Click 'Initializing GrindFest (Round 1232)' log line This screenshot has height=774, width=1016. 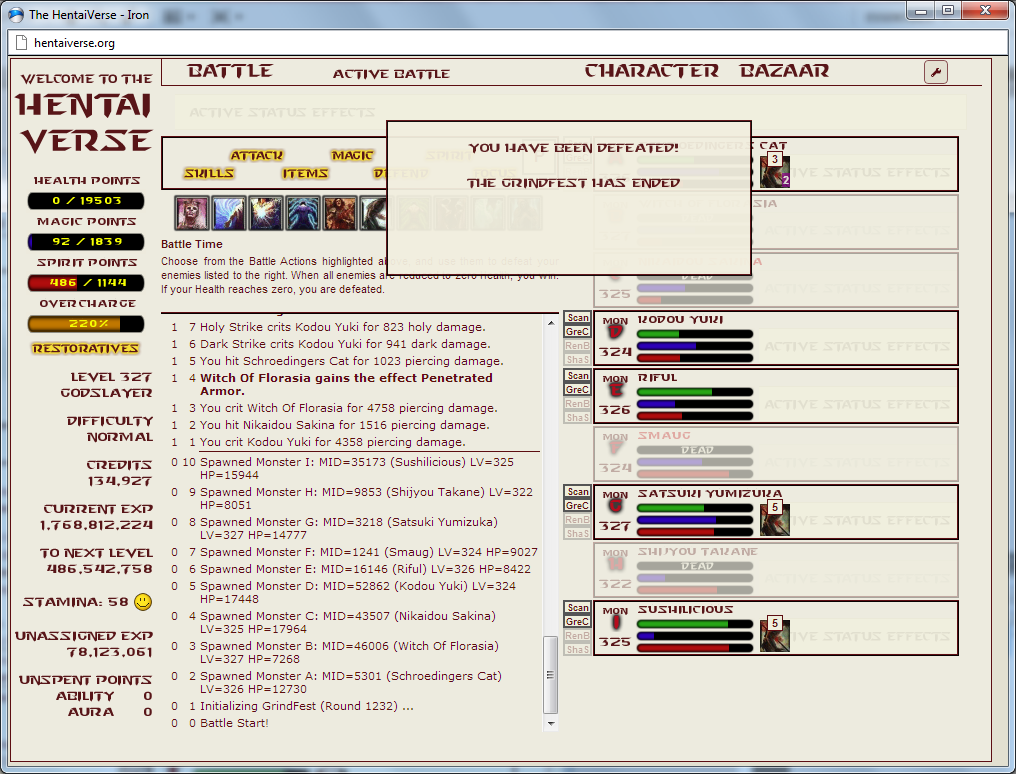click(306, 706)
